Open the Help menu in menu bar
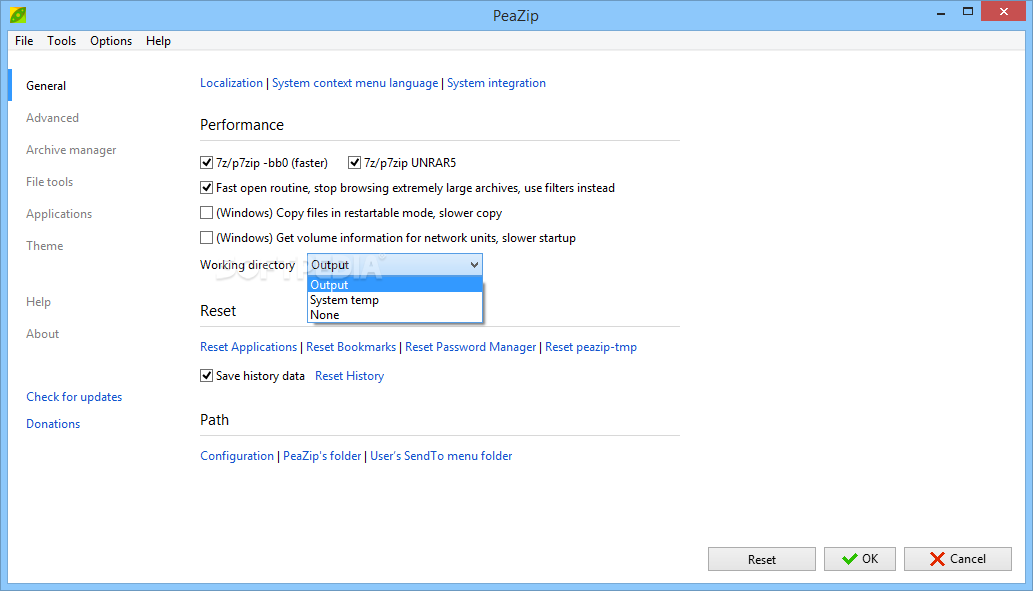Viewport: 1033px width, 591px height. [x=158, y=41]
